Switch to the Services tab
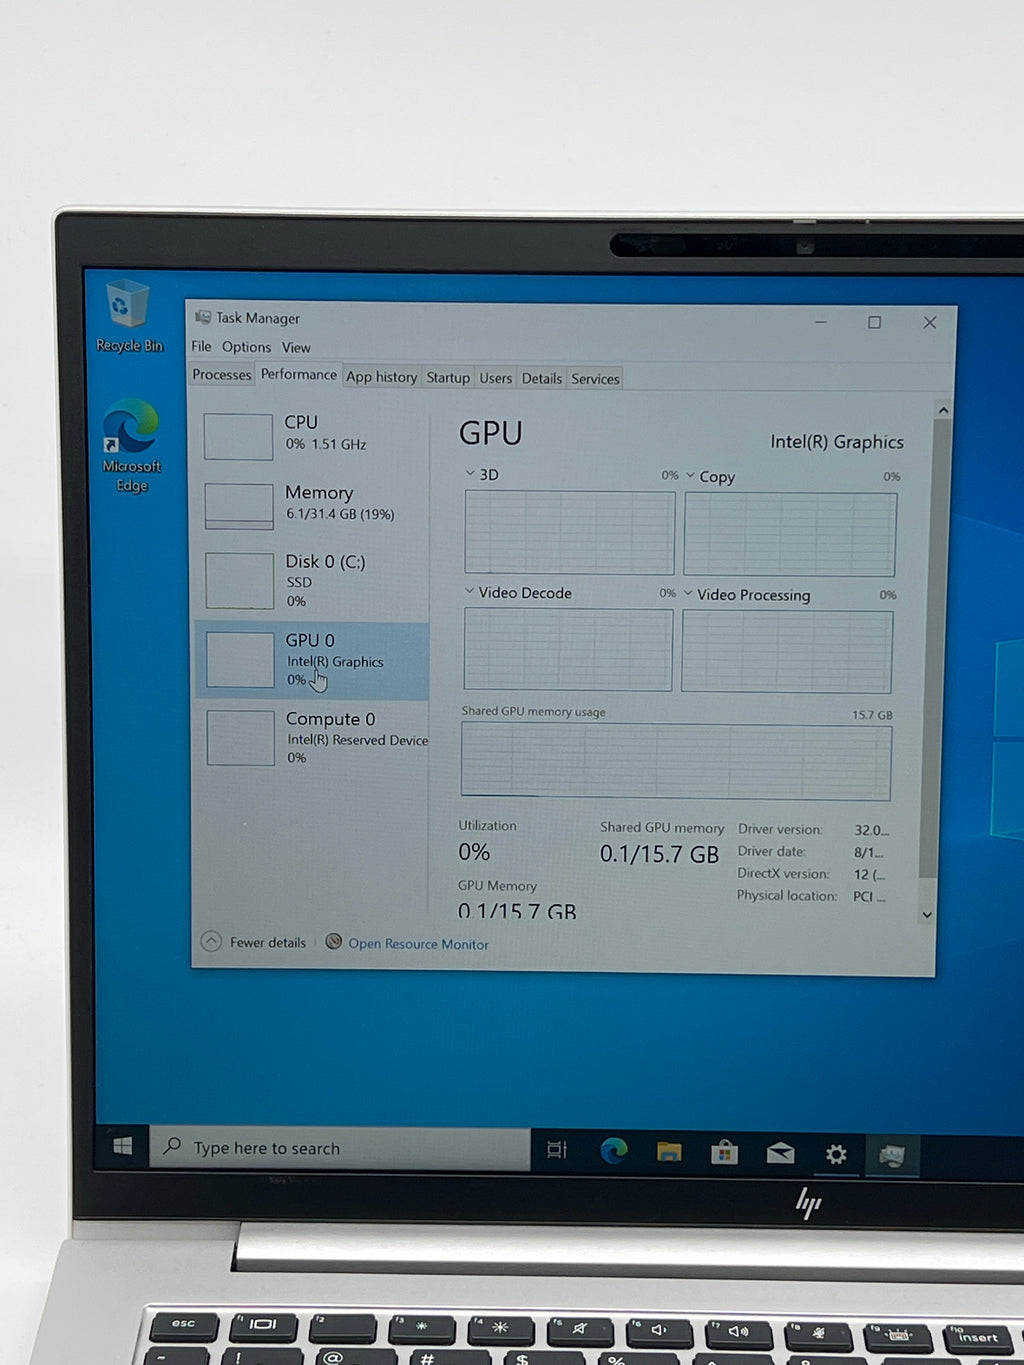1024x1365 pixels. 595,379
